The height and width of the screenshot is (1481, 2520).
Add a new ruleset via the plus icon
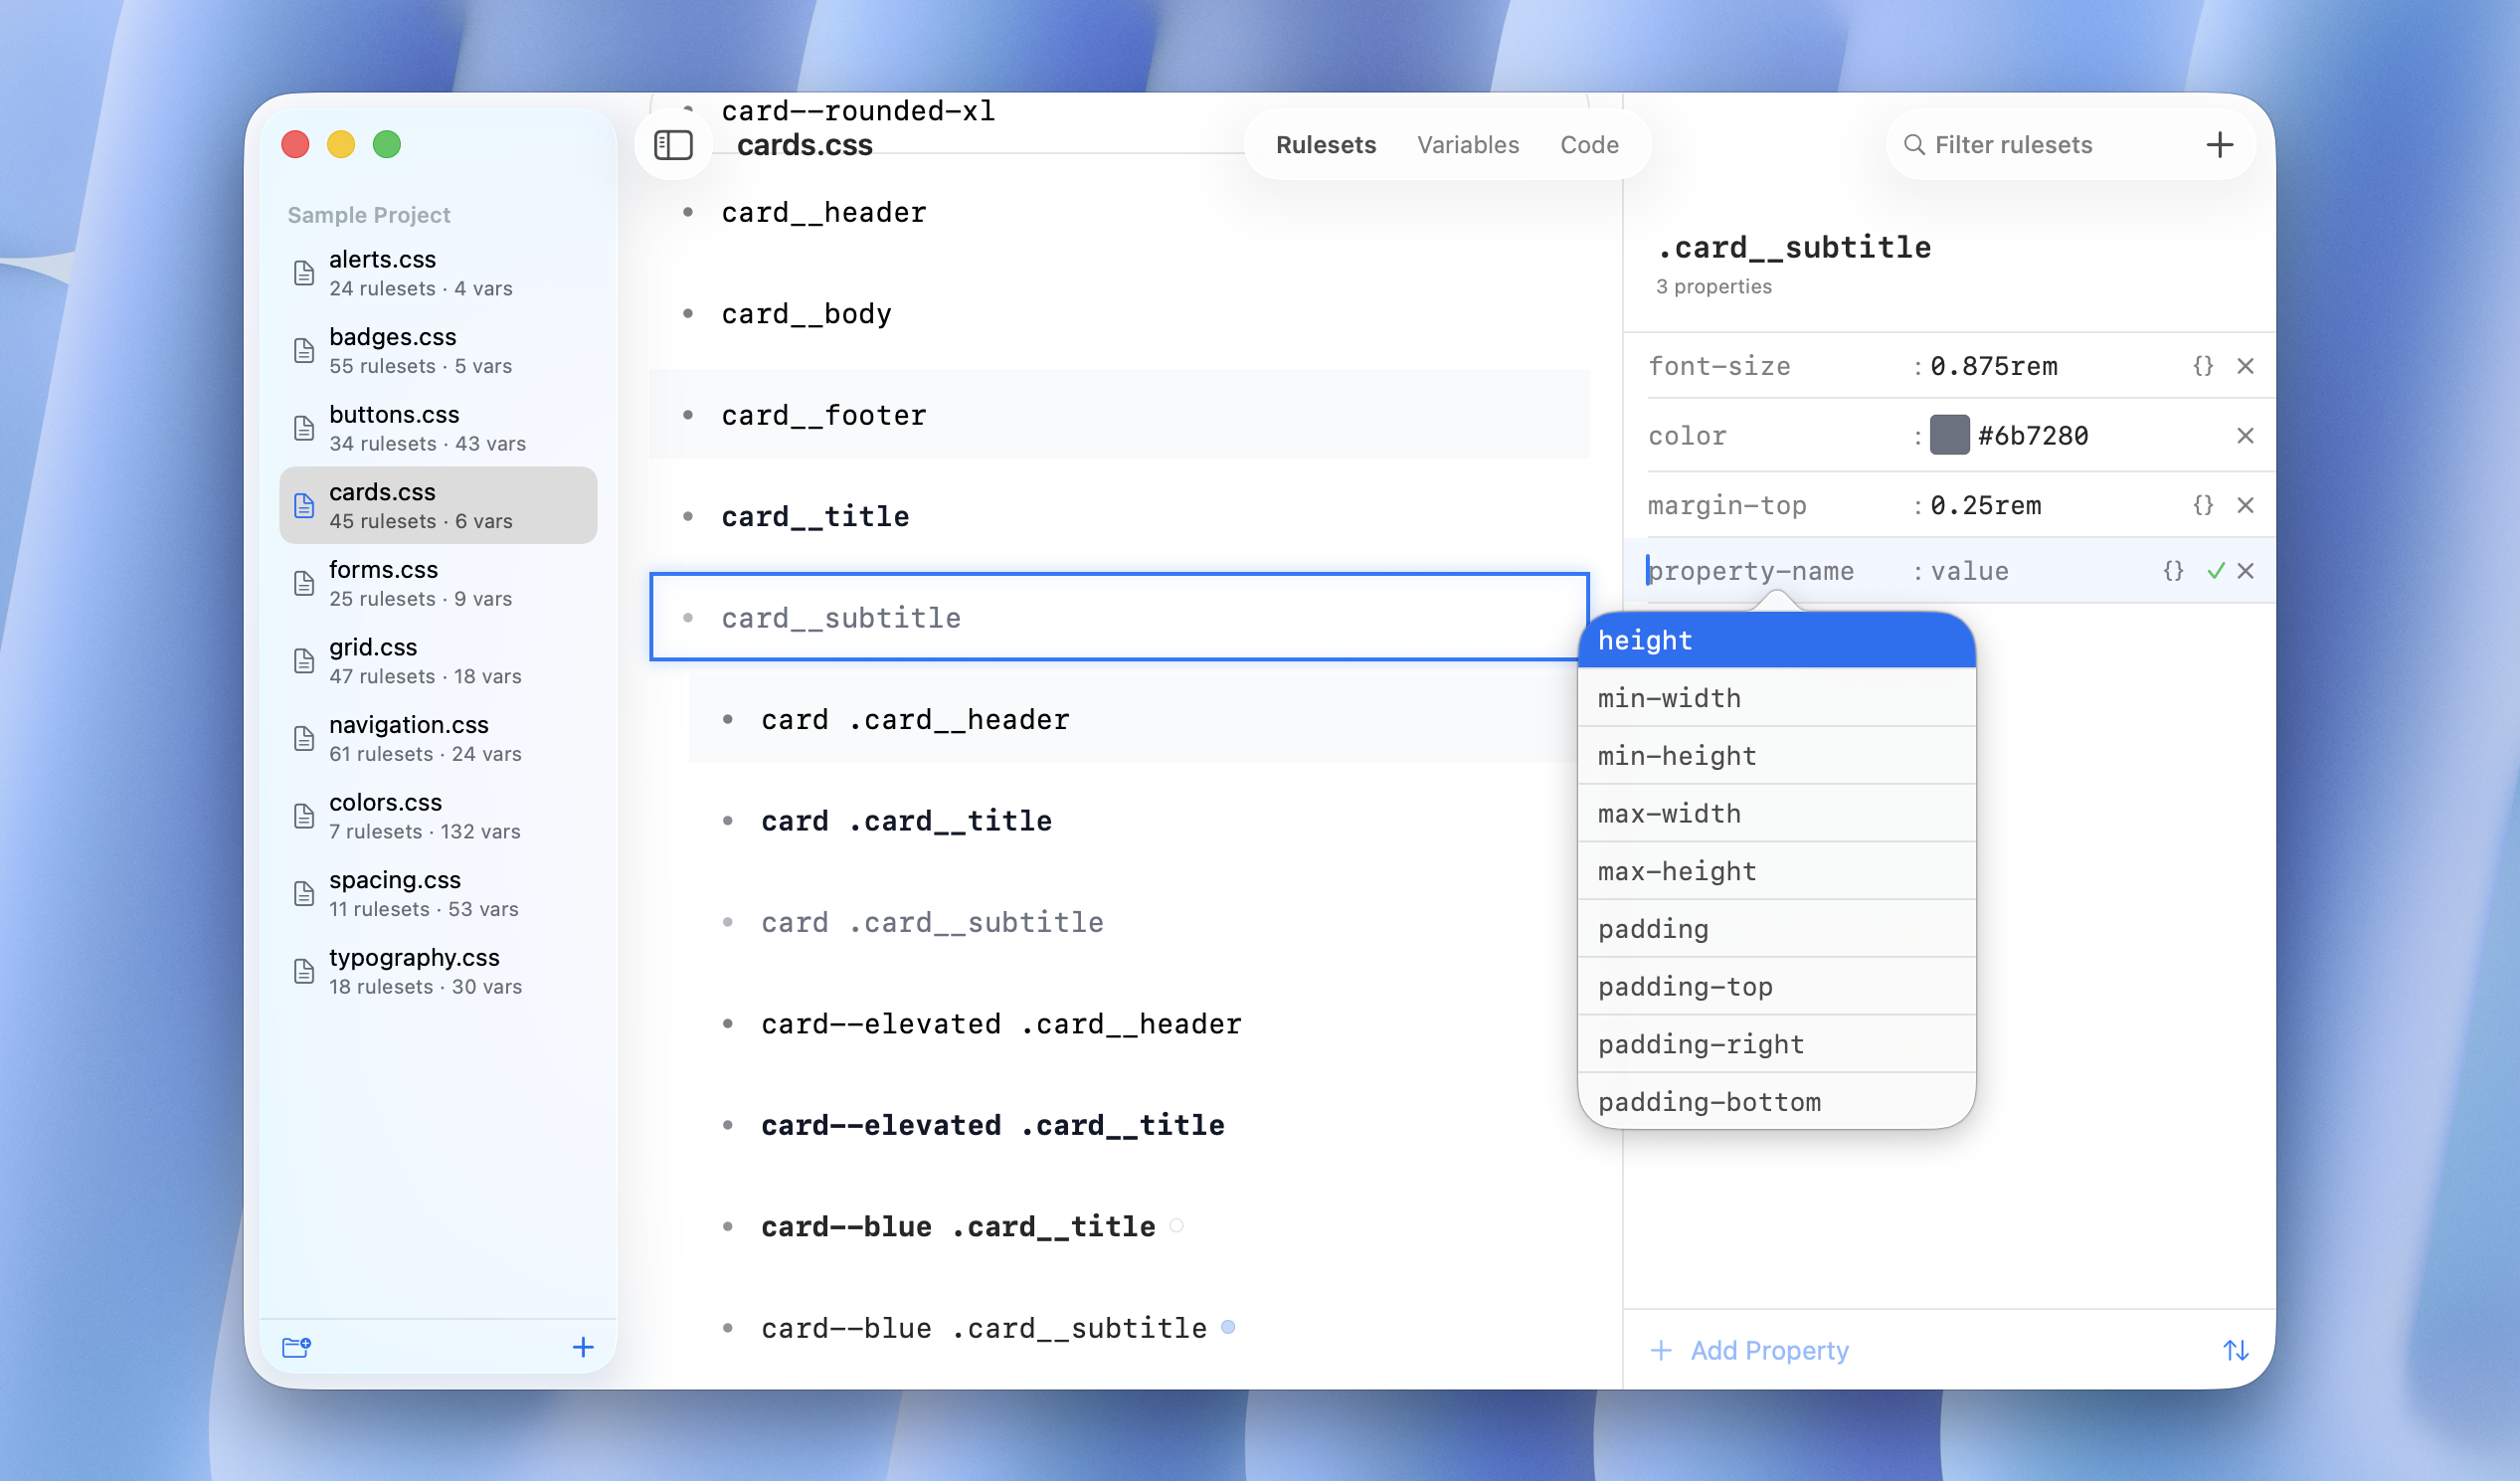(2220, 144)
